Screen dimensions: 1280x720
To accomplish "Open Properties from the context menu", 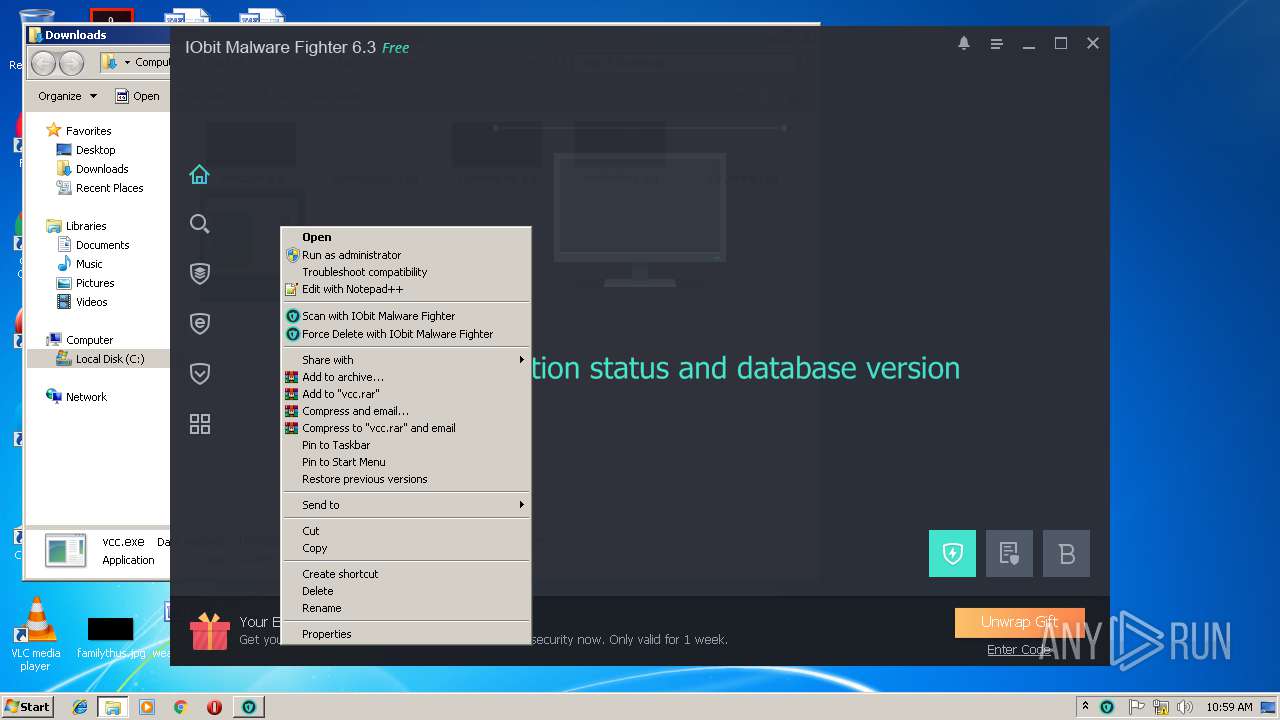I will 406,634.
